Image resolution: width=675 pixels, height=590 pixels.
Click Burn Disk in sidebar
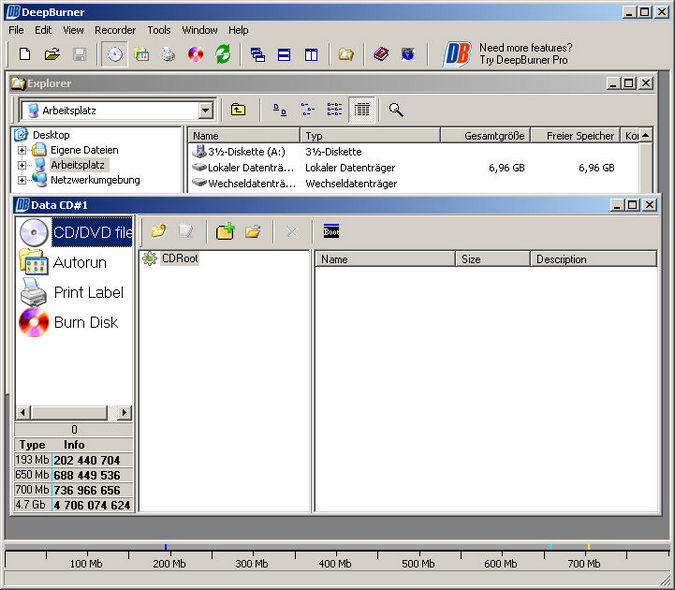(69, 322)
